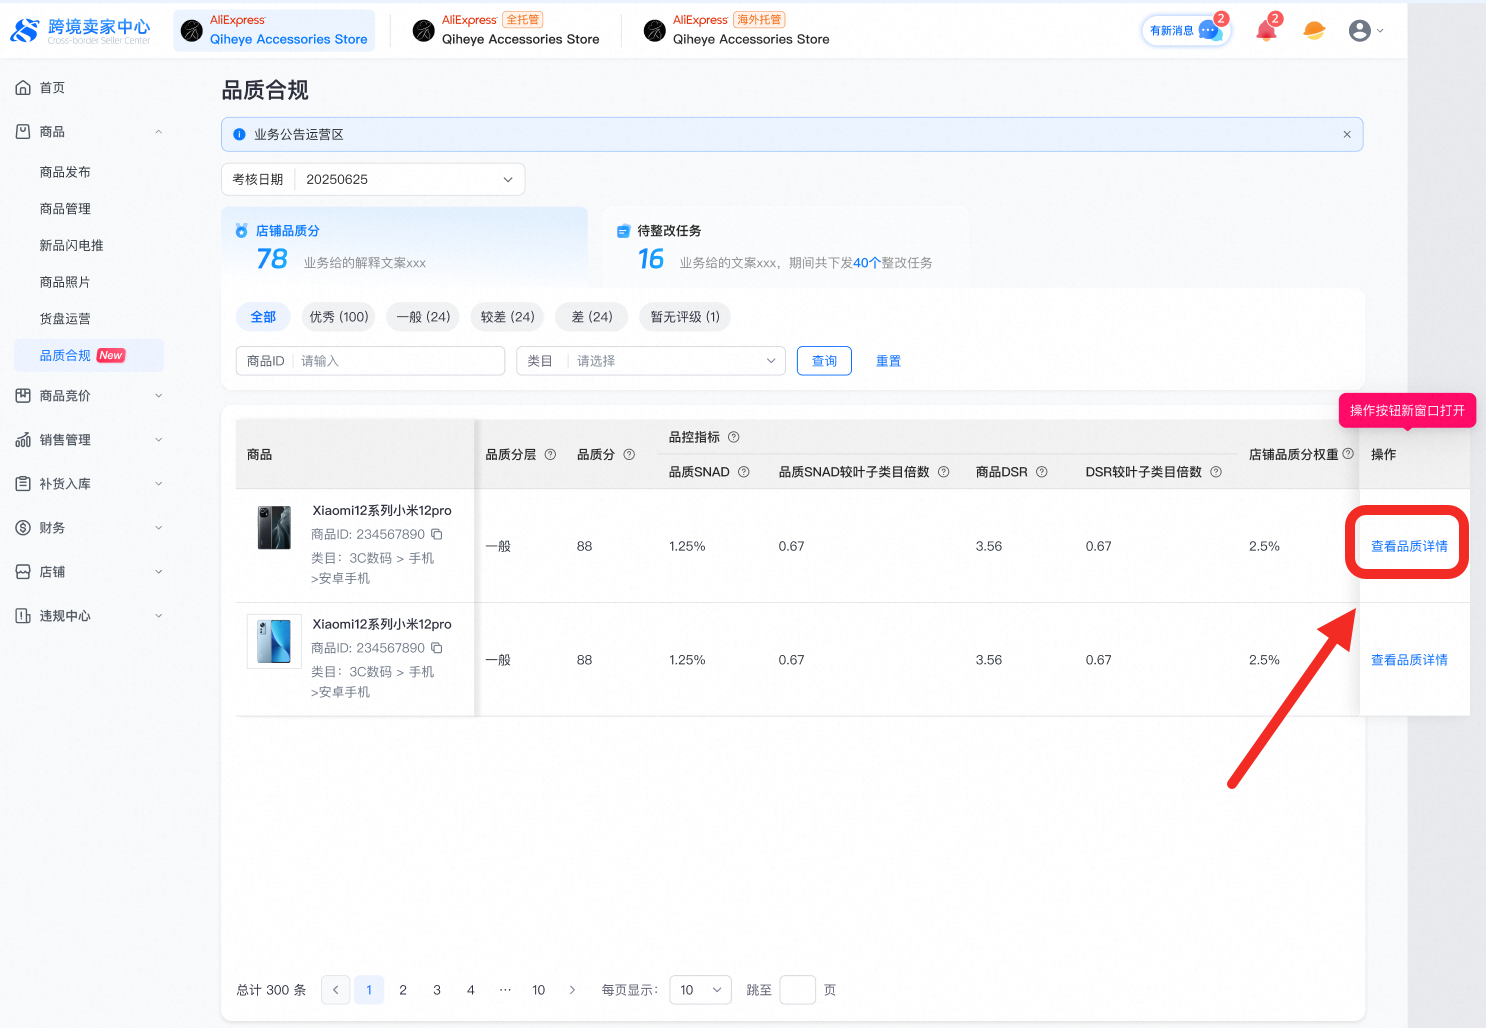This screenshot has width=1486, height=1028.
Task: Copy product ID of first Xiaomi12 row
Action: (x=437, y=534)
